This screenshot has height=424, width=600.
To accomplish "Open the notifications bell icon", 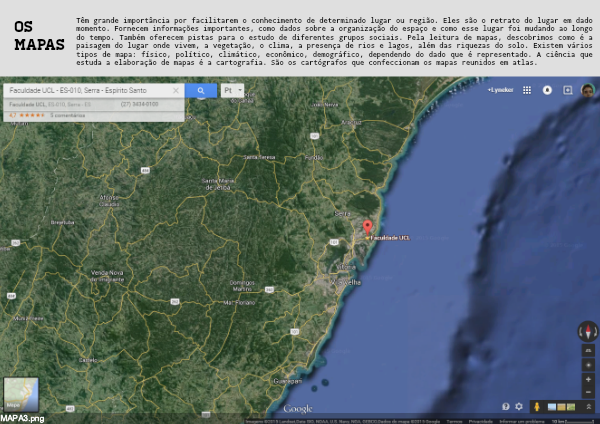I will click(x=547, y=90).
